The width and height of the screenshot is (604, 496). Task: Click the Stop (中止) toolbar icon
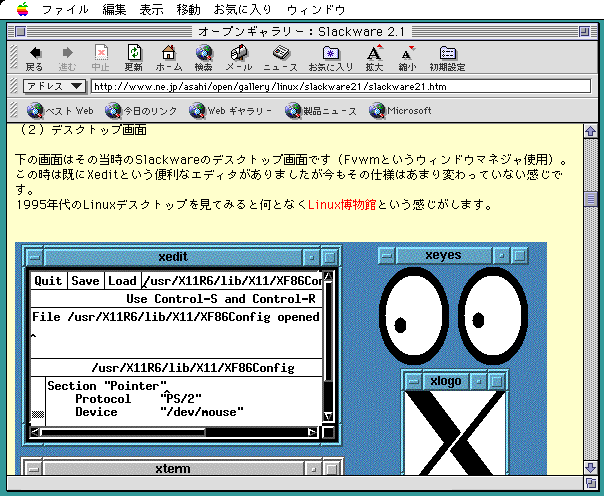(101, 58)
